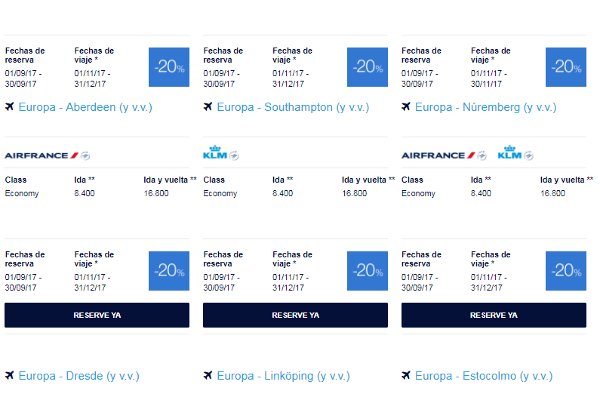Click the airplane icon beside Europa - Southampton
Image resolution: width=600 pixels, height=400 pixels.
(x=208, y=107)
